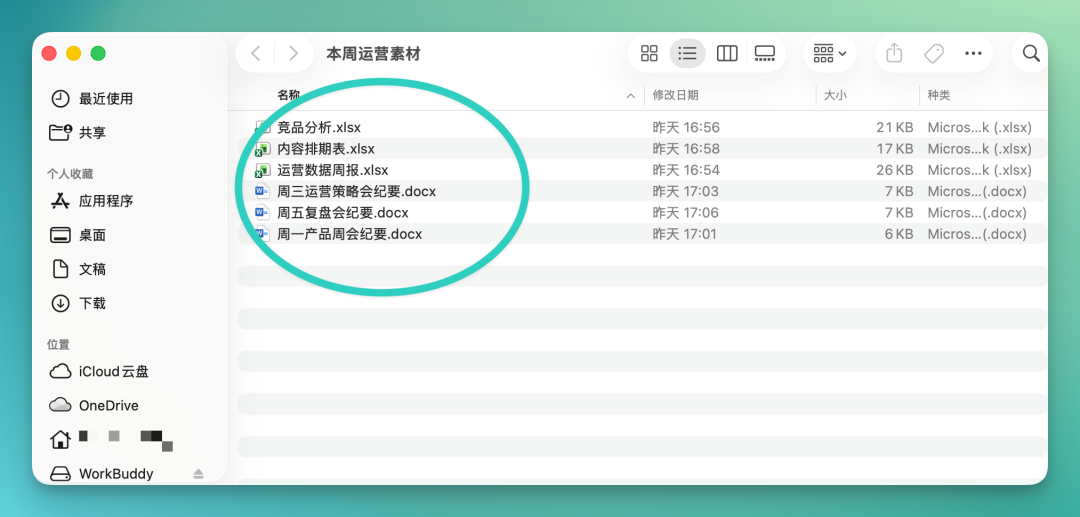The height and width of the screenshot is (517, 1080).
Task: Sort by 修改日期 column header
Action: pos(676,95)
